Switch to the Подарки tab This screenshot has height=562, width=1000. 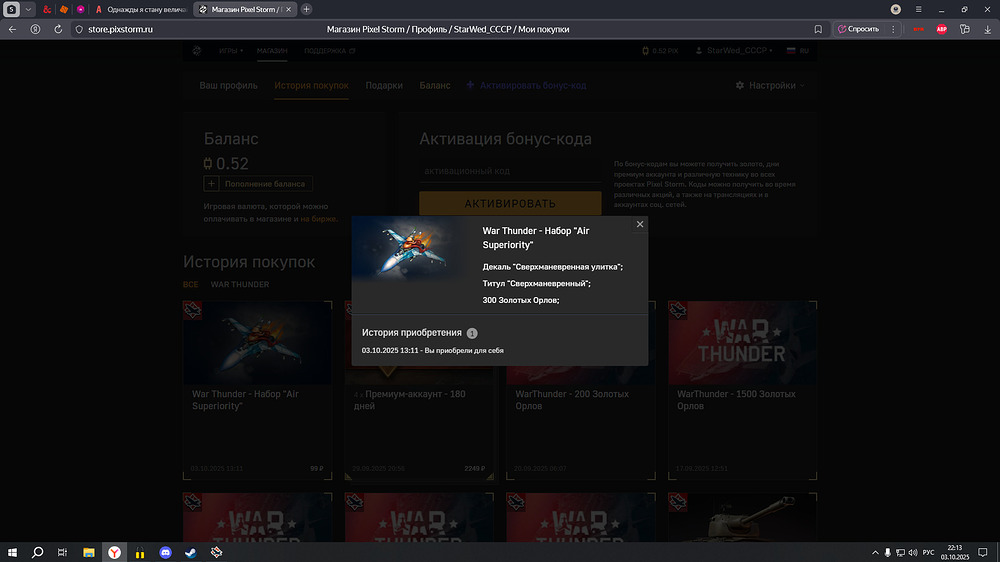(x=384, y=86)
